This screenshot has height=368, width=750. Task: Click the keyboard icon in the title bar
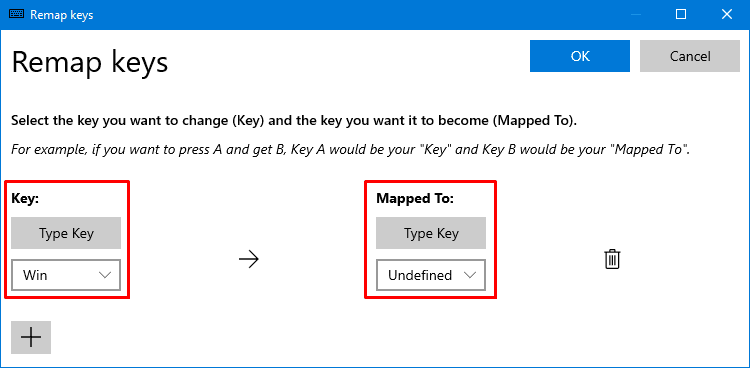16,15
